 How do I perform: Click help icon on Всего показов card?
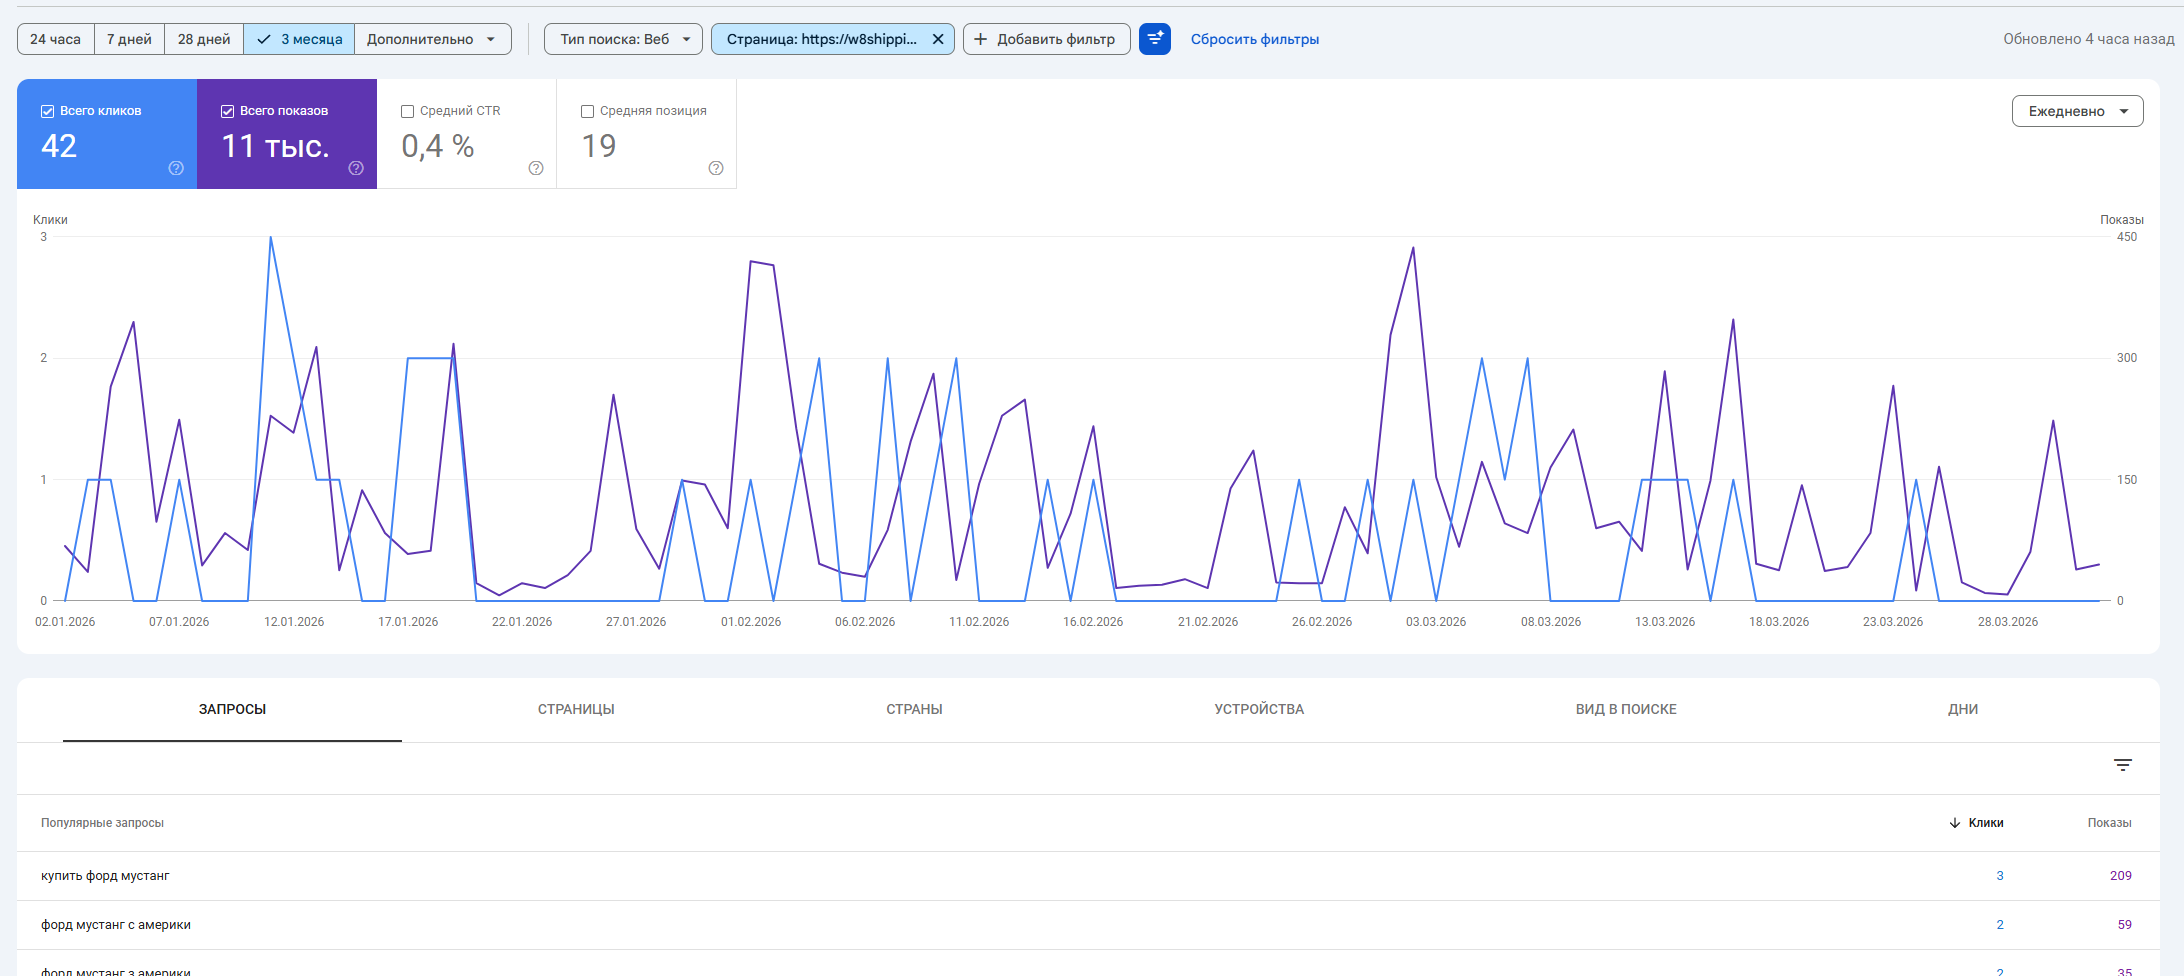[356, 168]
